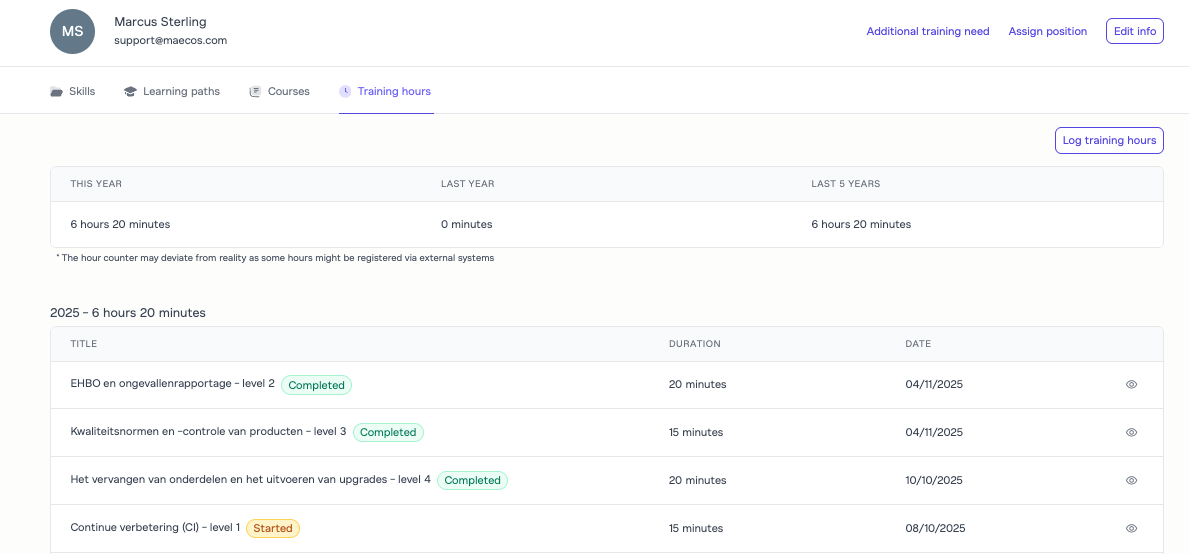View details of Kwaliteitsnormen level 3 entry
Screen dimensions: 1189x554
[x=1131, y=432]
